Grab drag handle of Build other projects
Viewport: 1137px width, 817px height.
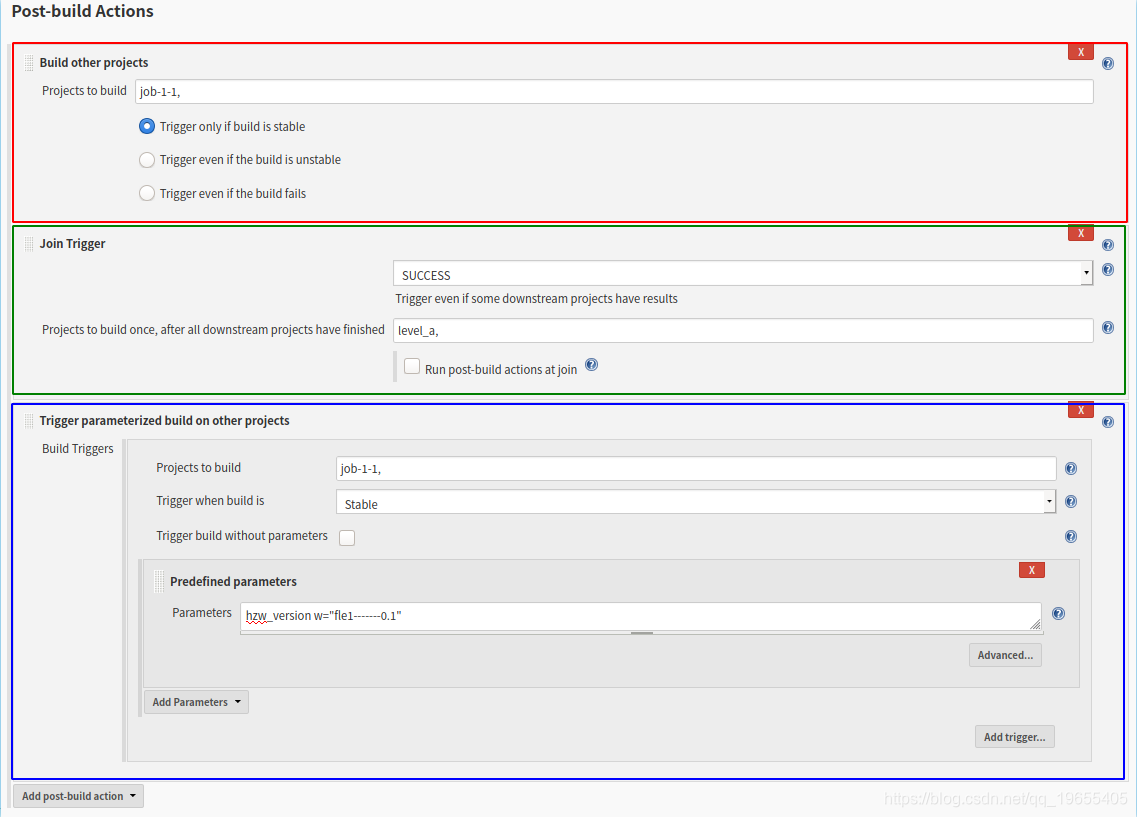pyautogui.click(x=29, y=63)
